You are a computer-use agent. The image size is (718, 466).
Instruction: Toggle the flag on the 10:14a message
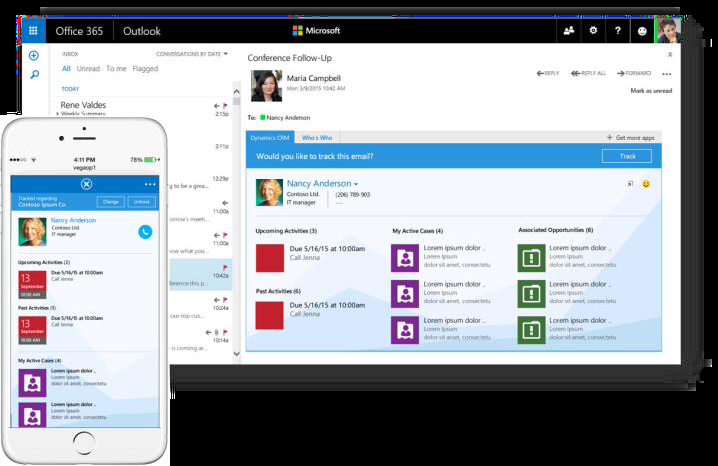click(x=225, y=332)
